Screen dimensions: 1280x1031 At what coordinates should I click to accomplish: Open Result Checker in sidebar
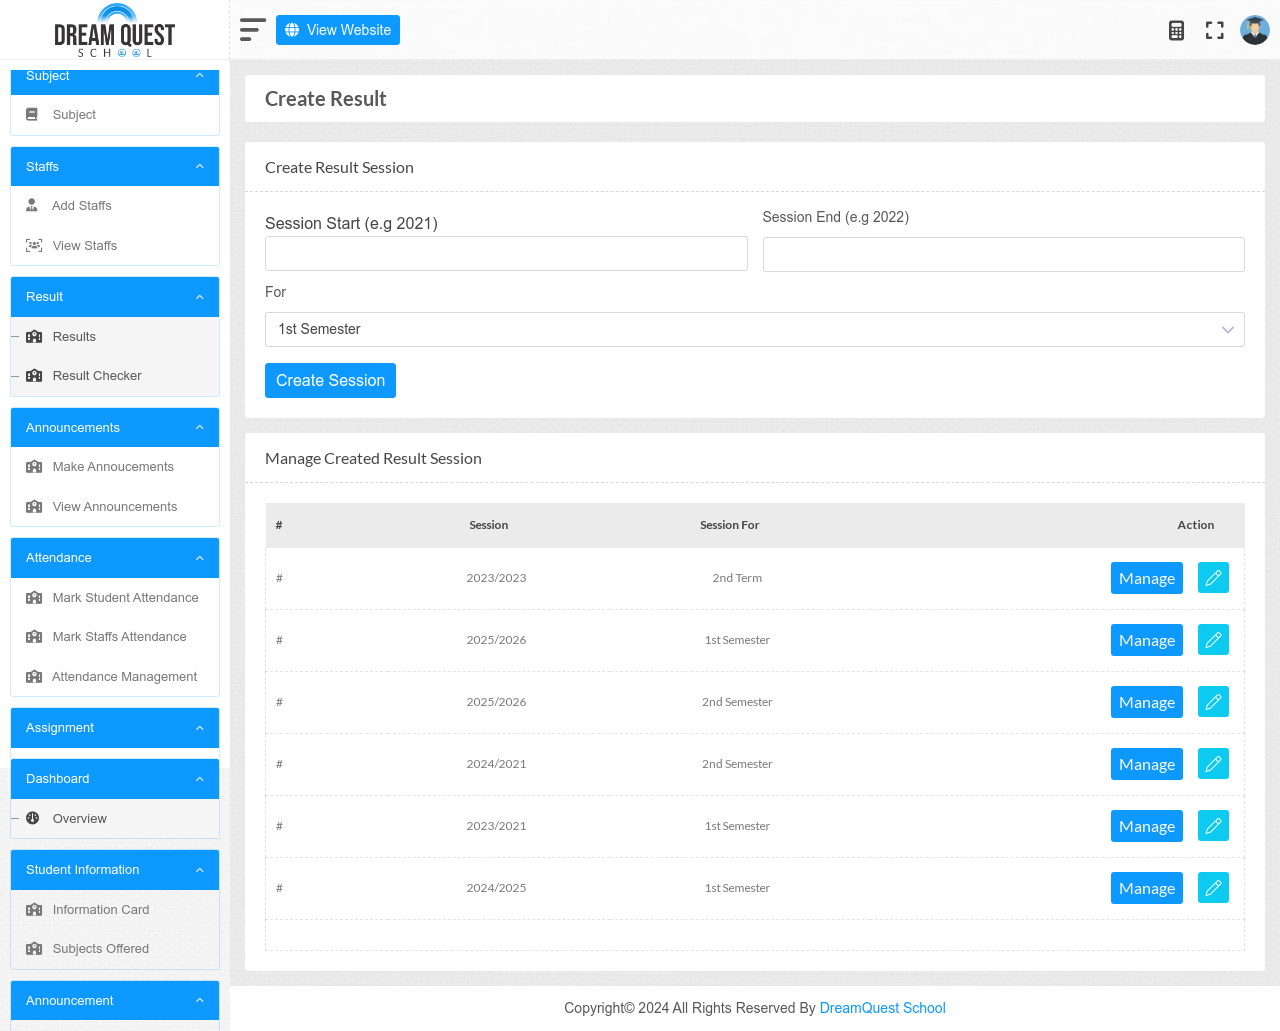click(x=97, y=376)
